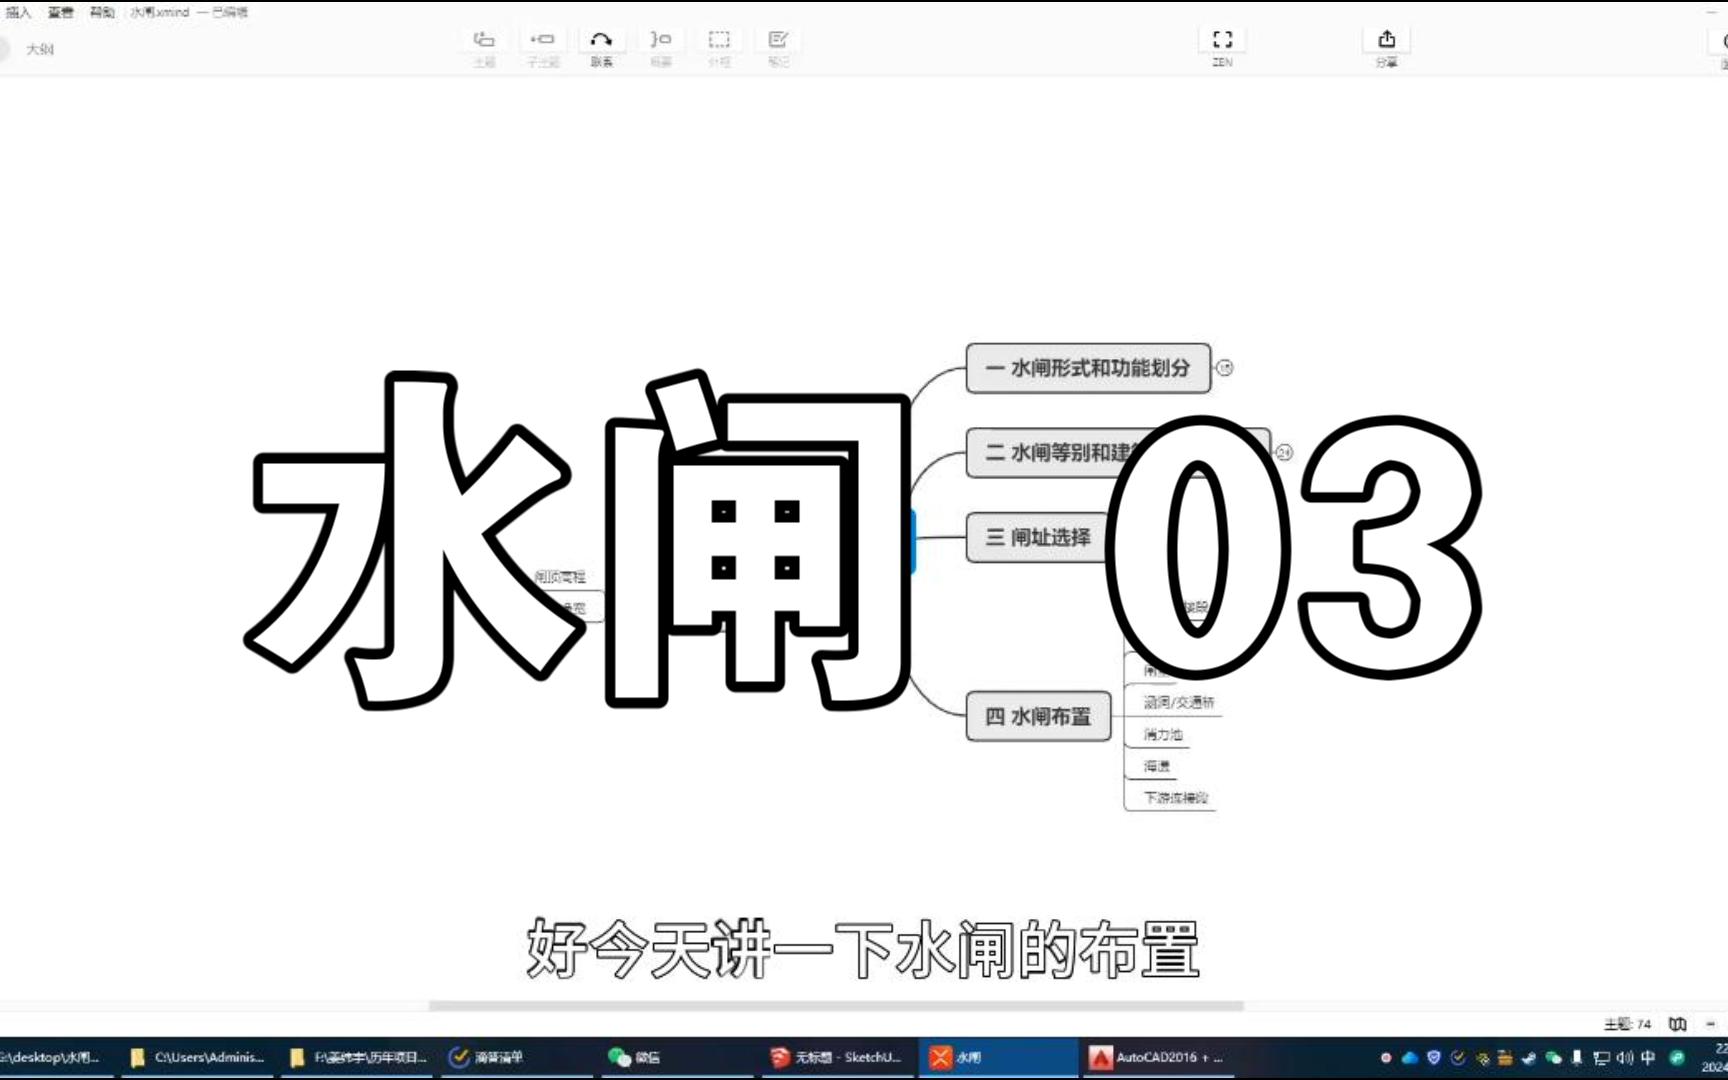Viewport: 1728px width, 1080px height.
Task: Click the zoom-out minus in the status bar
Action: click(1710, 1024)
